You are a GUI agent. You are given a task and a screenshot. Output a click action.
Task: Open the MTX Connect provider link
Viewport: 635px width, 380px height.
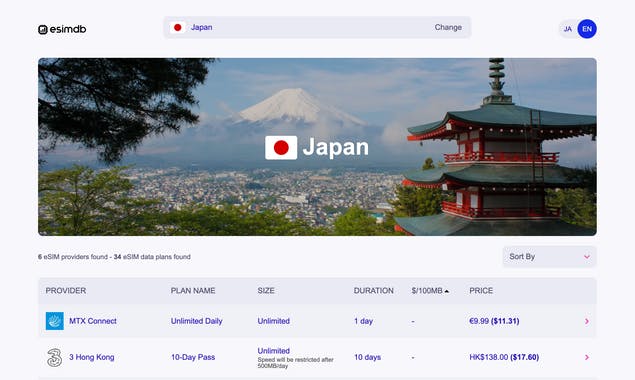(93, 321)
